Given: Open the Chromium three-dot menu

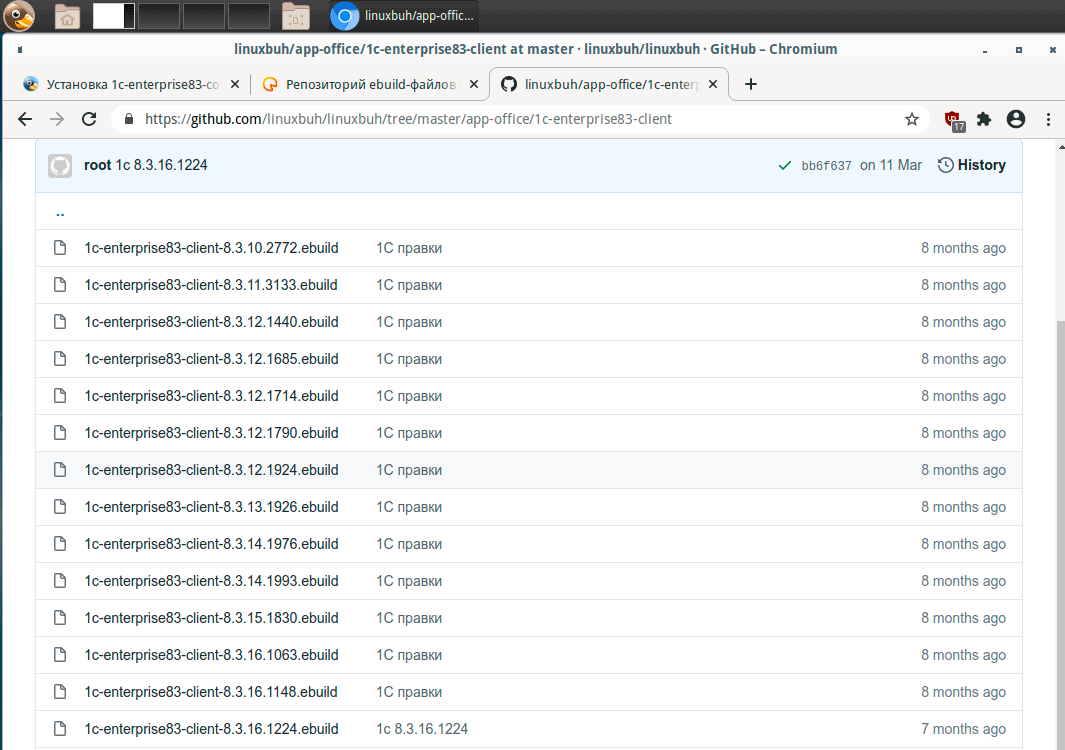Looking at the screenshot, I should [x=1048, y=119].
